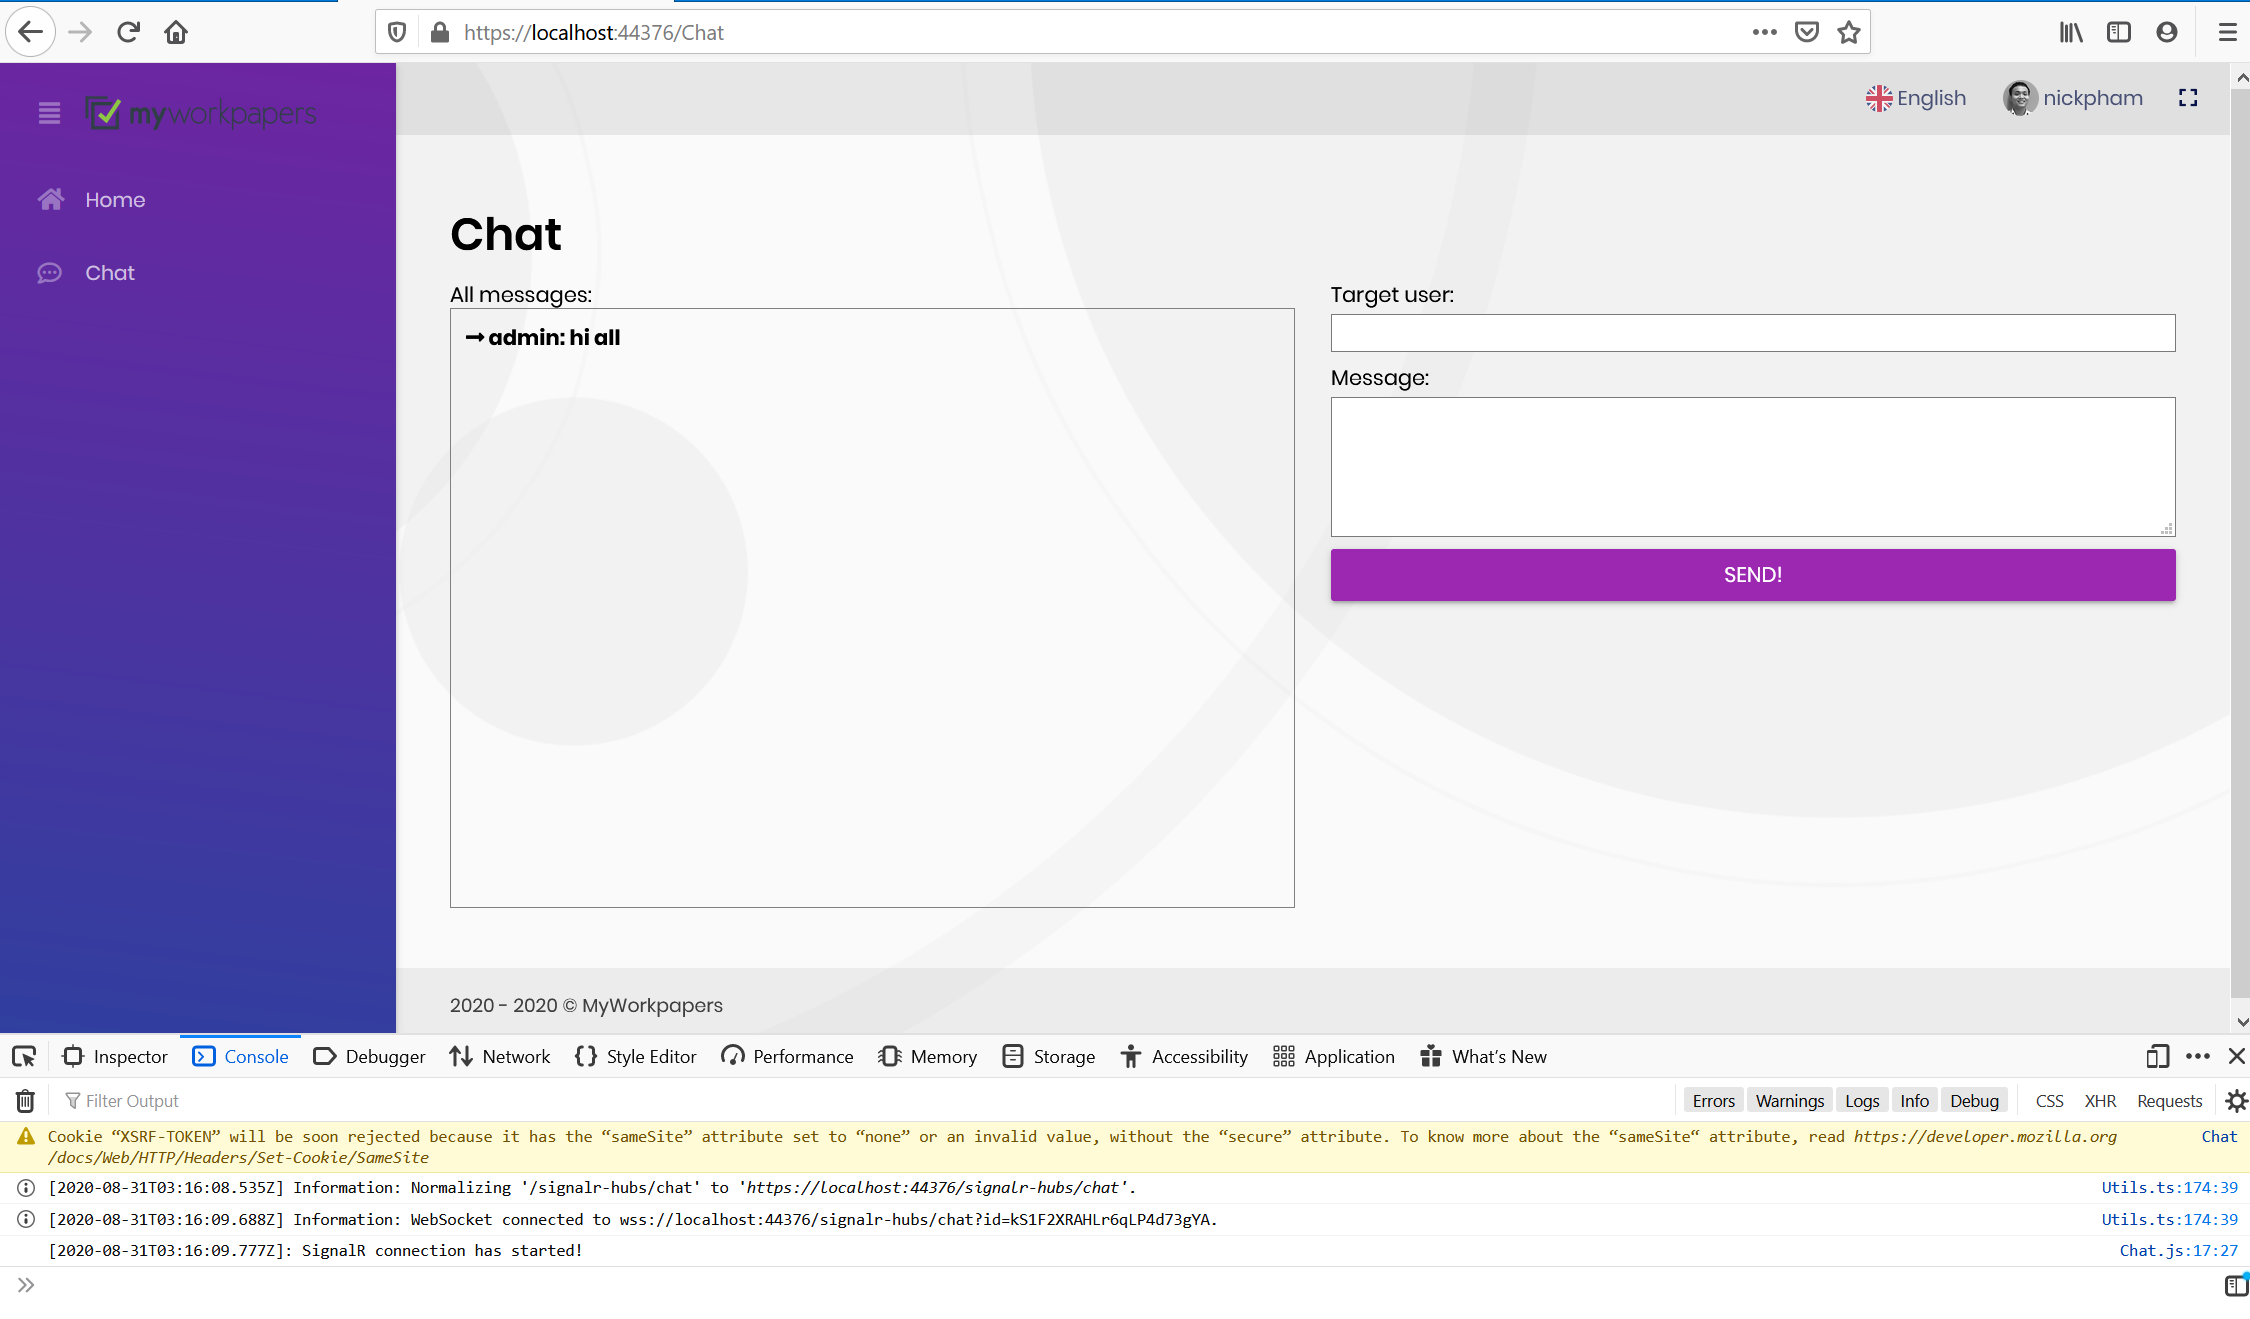
Task: Toggle the XHR console filter
Action: (x=2100, y=1101)
